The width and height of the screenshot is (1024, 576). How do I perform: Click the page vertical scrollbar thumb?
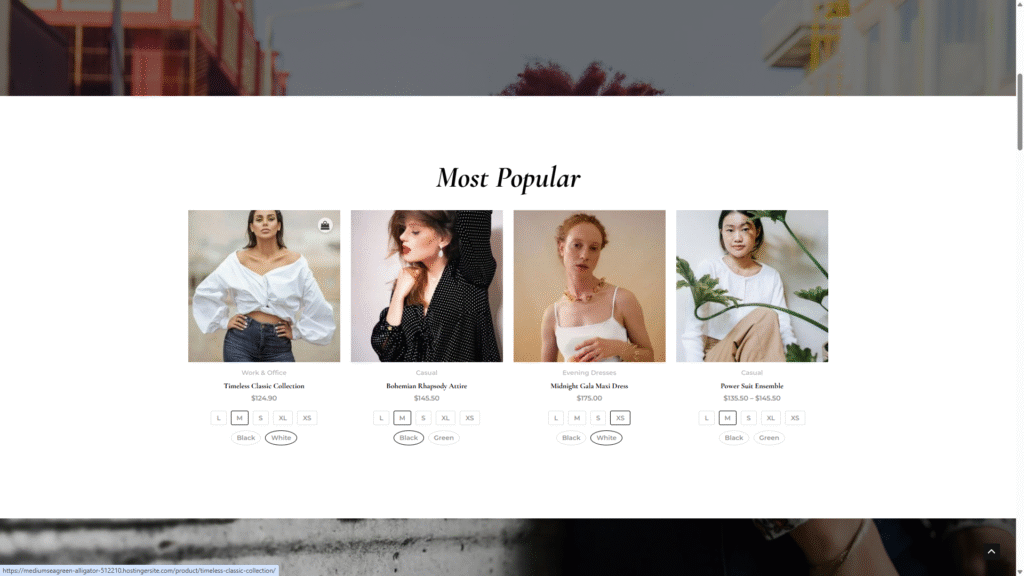coord(1019,112)
